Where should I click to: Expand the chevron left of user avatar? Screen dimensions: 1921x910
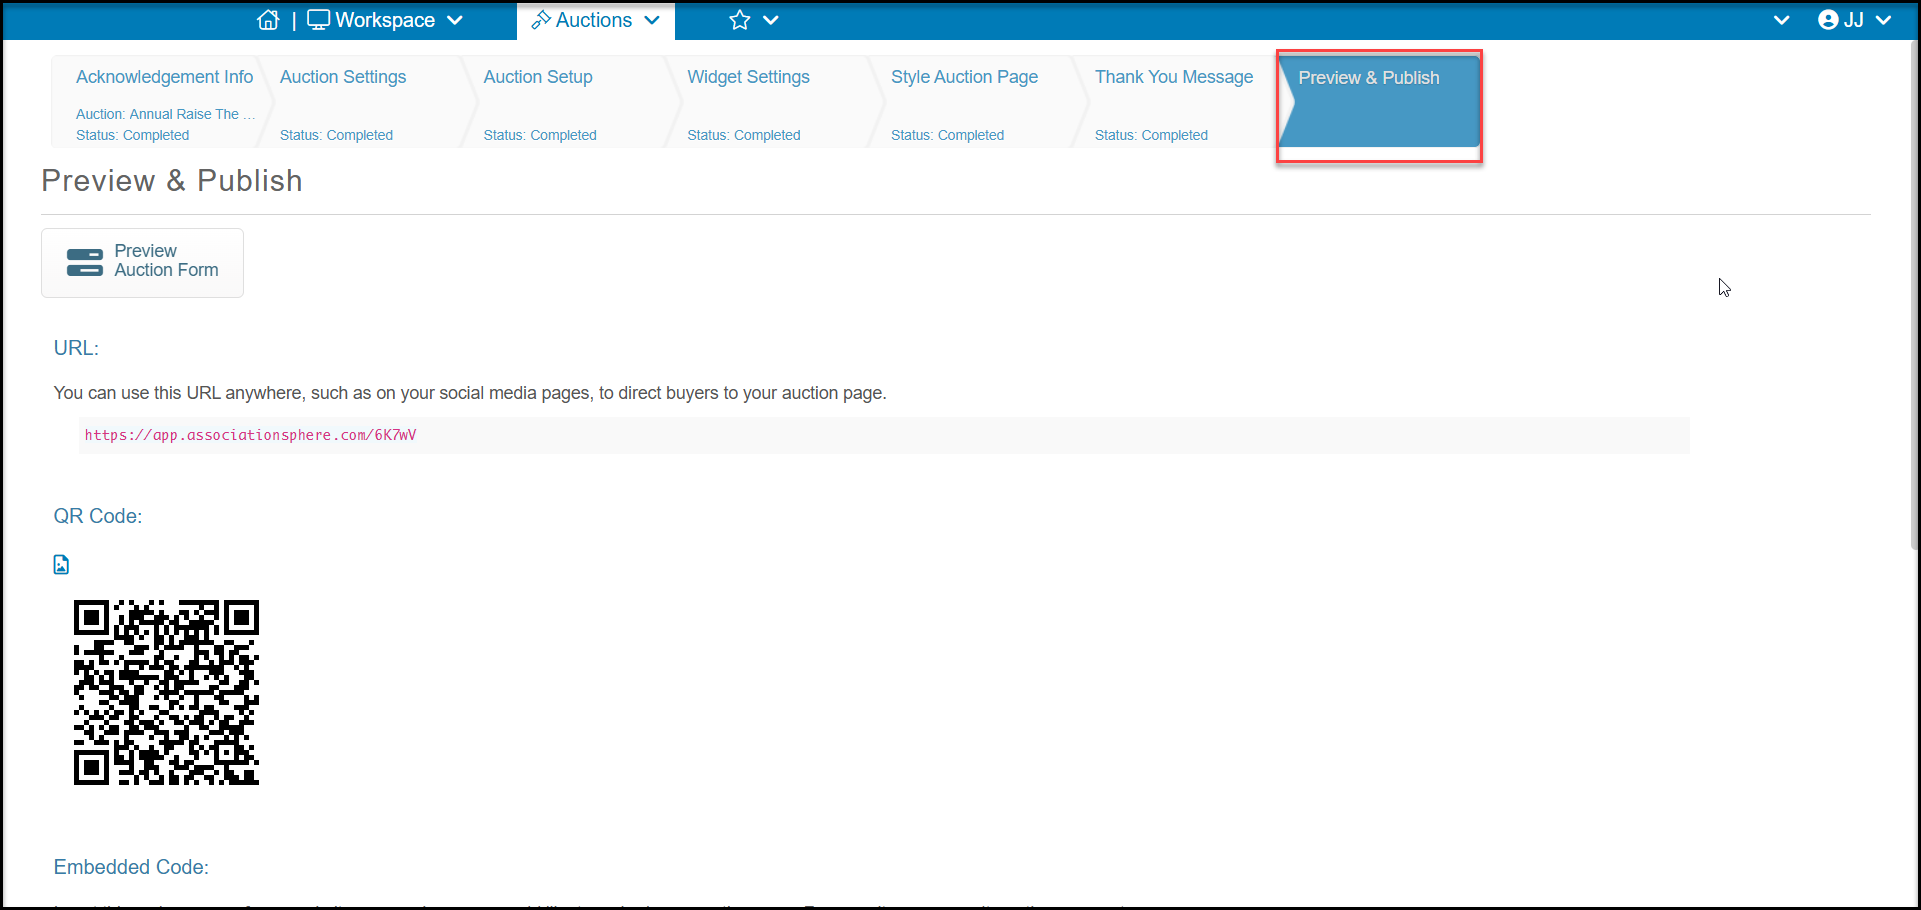(1781, 20)
